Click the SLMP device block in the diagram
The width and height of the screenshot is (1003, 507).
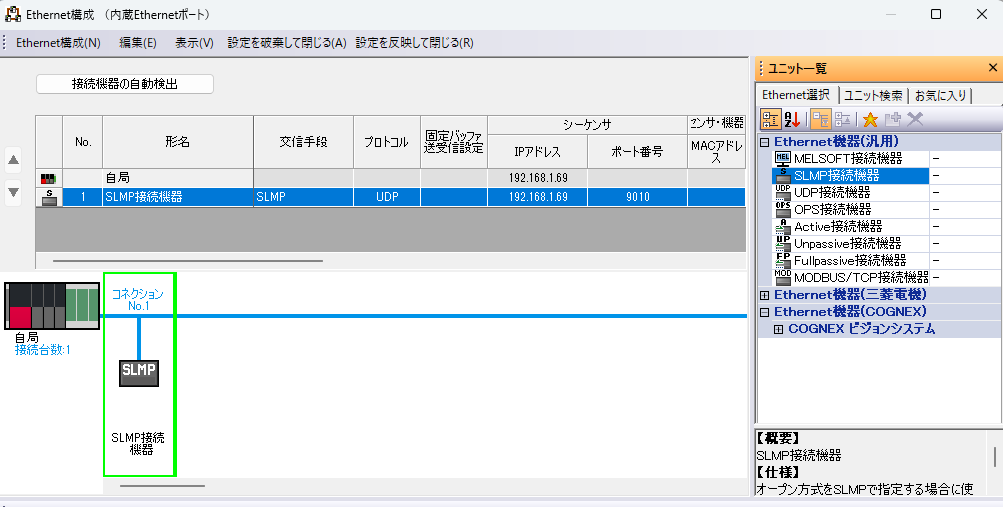pyautogui.click(x=139, y=371)
